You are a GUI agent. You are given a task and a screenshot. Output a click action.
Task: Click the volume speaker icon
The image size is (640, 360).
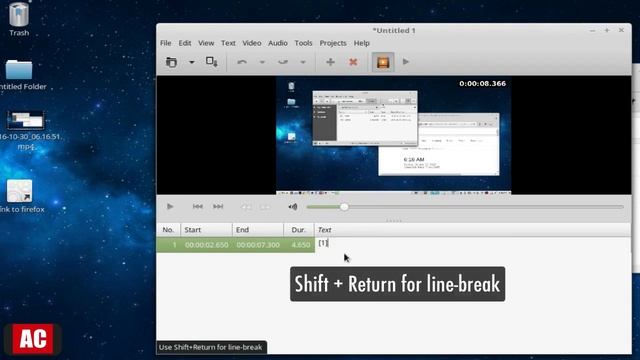click(x=293, y=207)
